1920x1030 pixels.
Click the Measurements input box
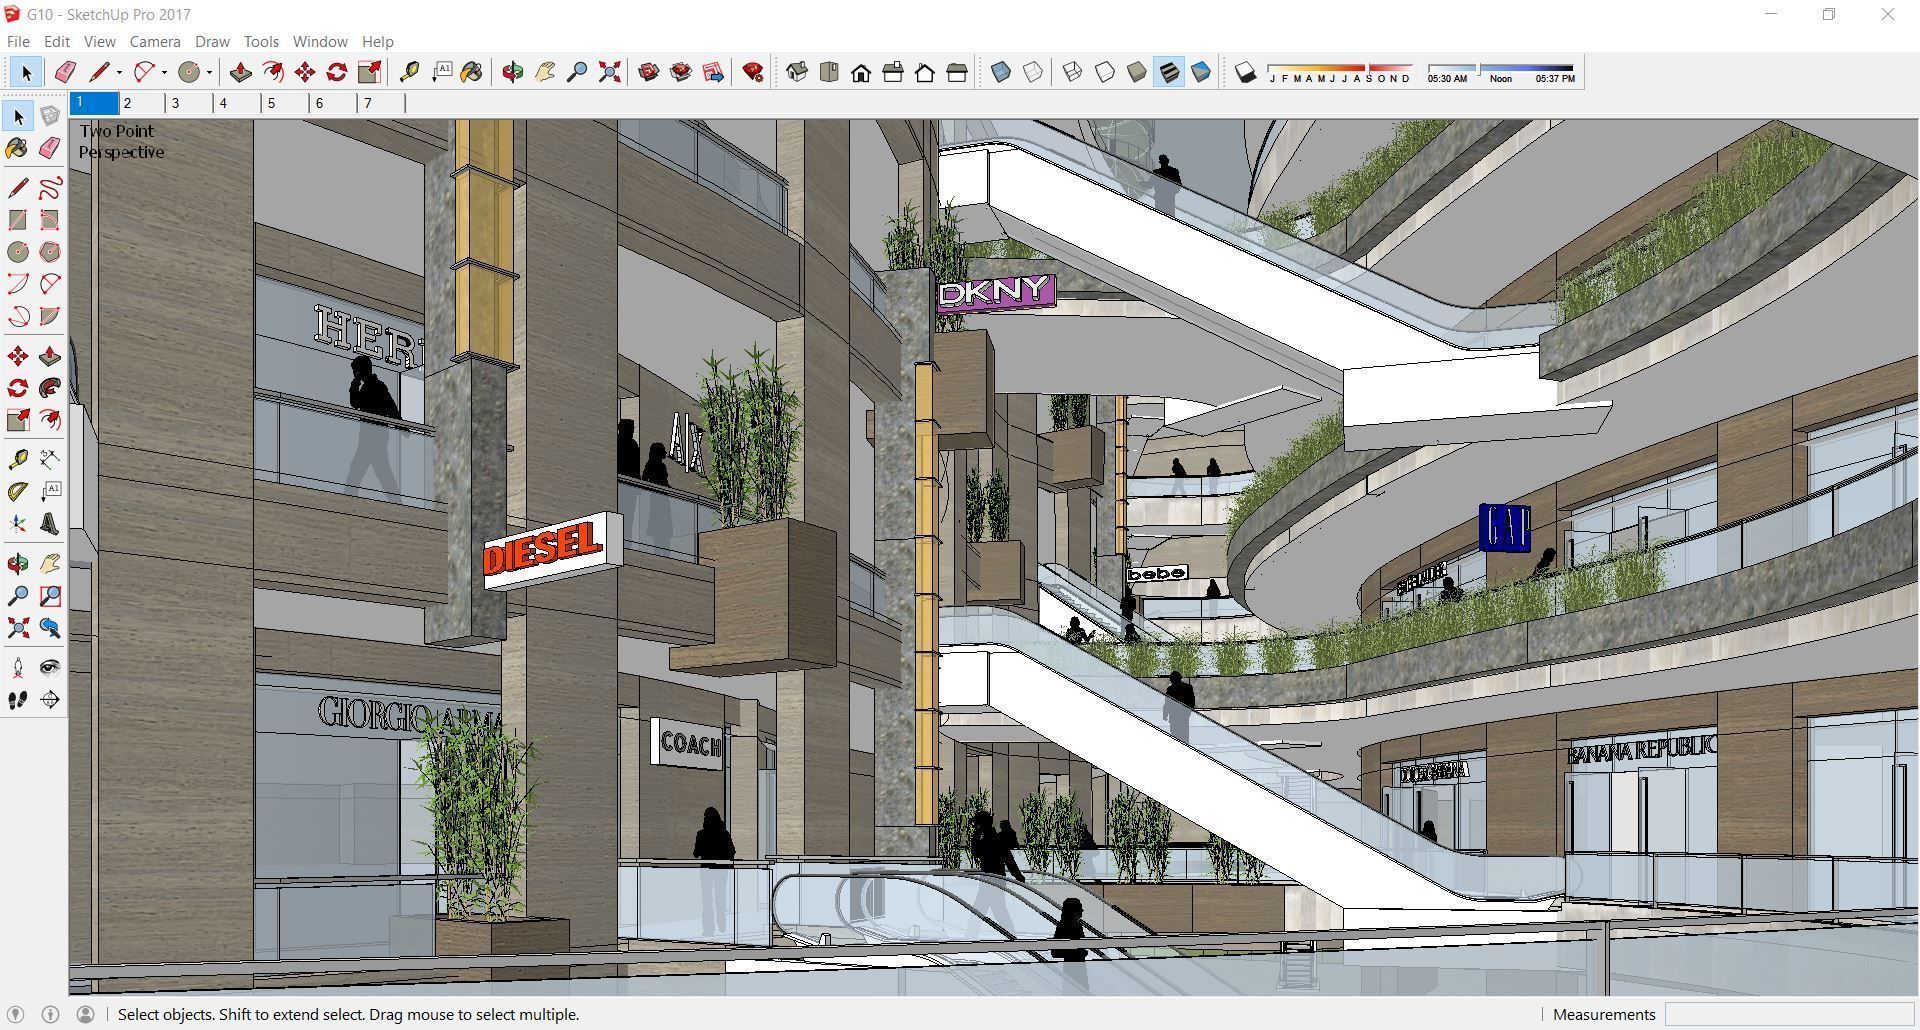(x=1789, y=1014)
